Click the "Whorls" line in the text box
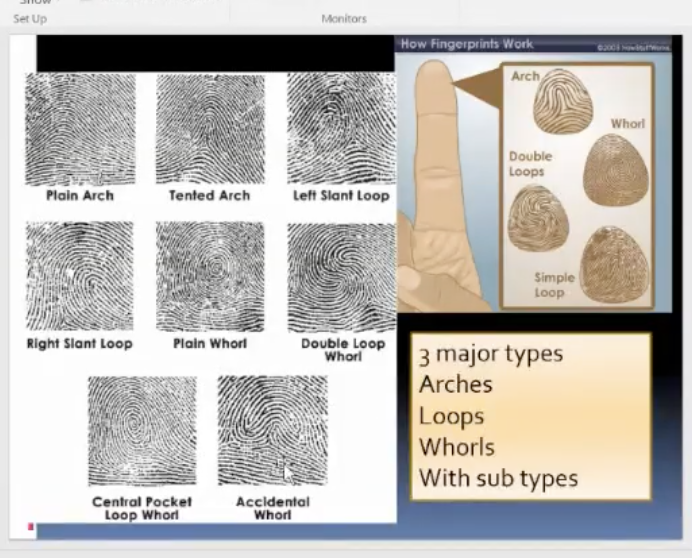692x558 pixels. click(457, 447)
